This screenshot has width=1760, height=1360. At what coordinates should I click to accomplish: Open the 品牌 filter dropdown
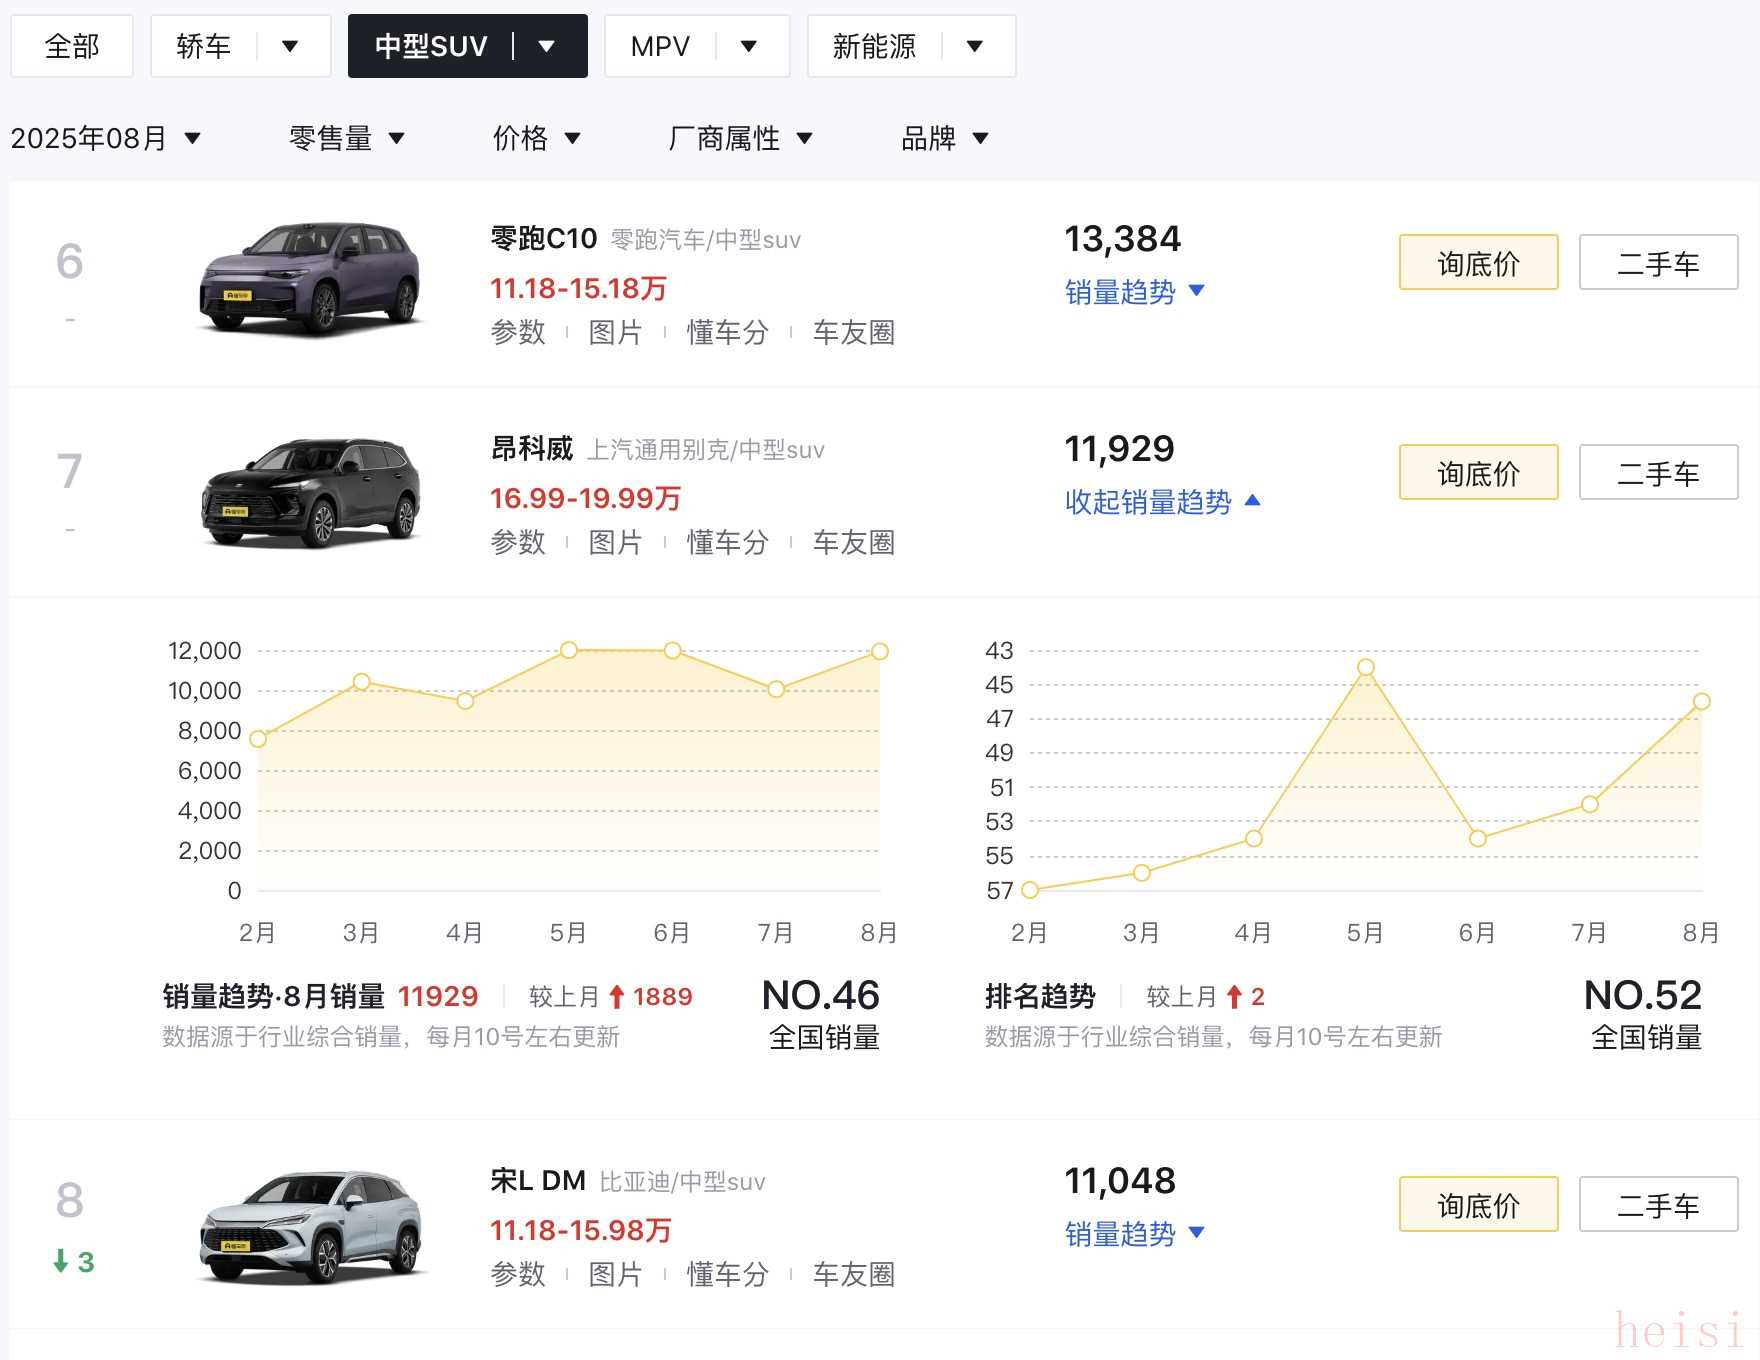944,138
